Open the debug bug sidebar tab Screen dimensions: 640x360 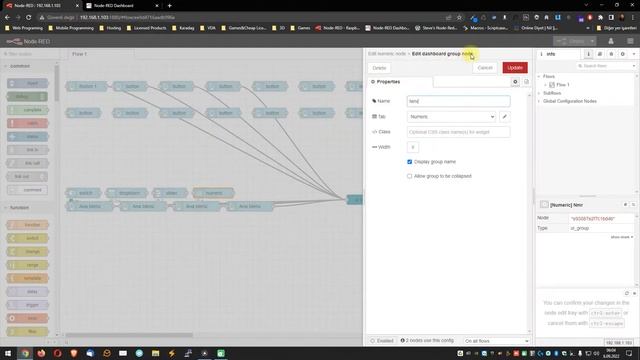click(x=611, y=54)
